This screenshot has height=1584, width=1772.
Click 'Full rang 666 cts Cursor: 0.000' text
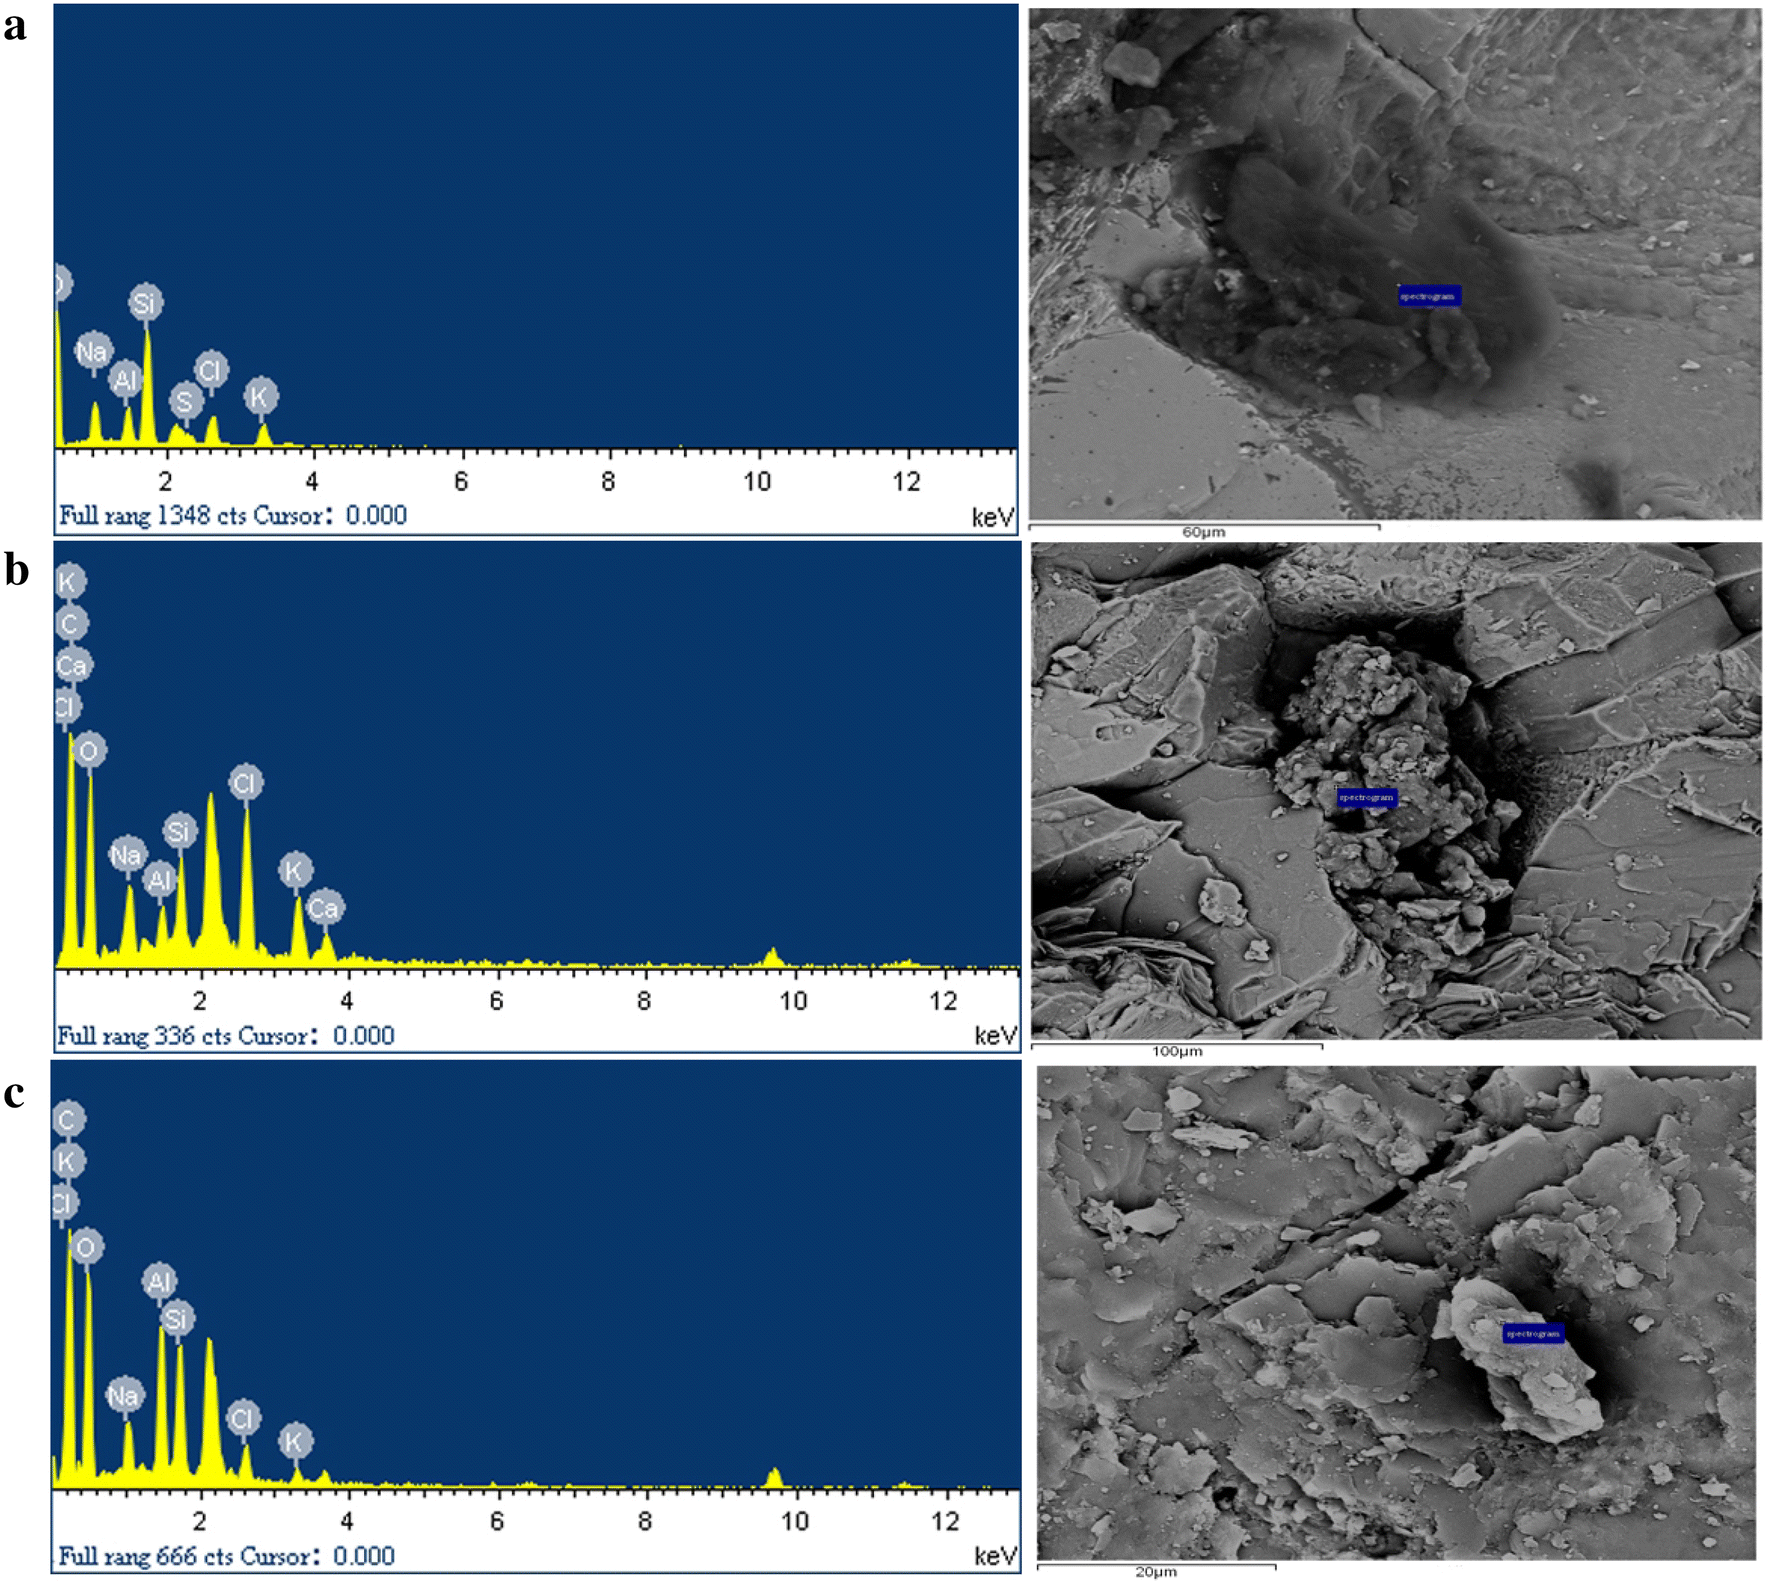[x=227, y=1556]
